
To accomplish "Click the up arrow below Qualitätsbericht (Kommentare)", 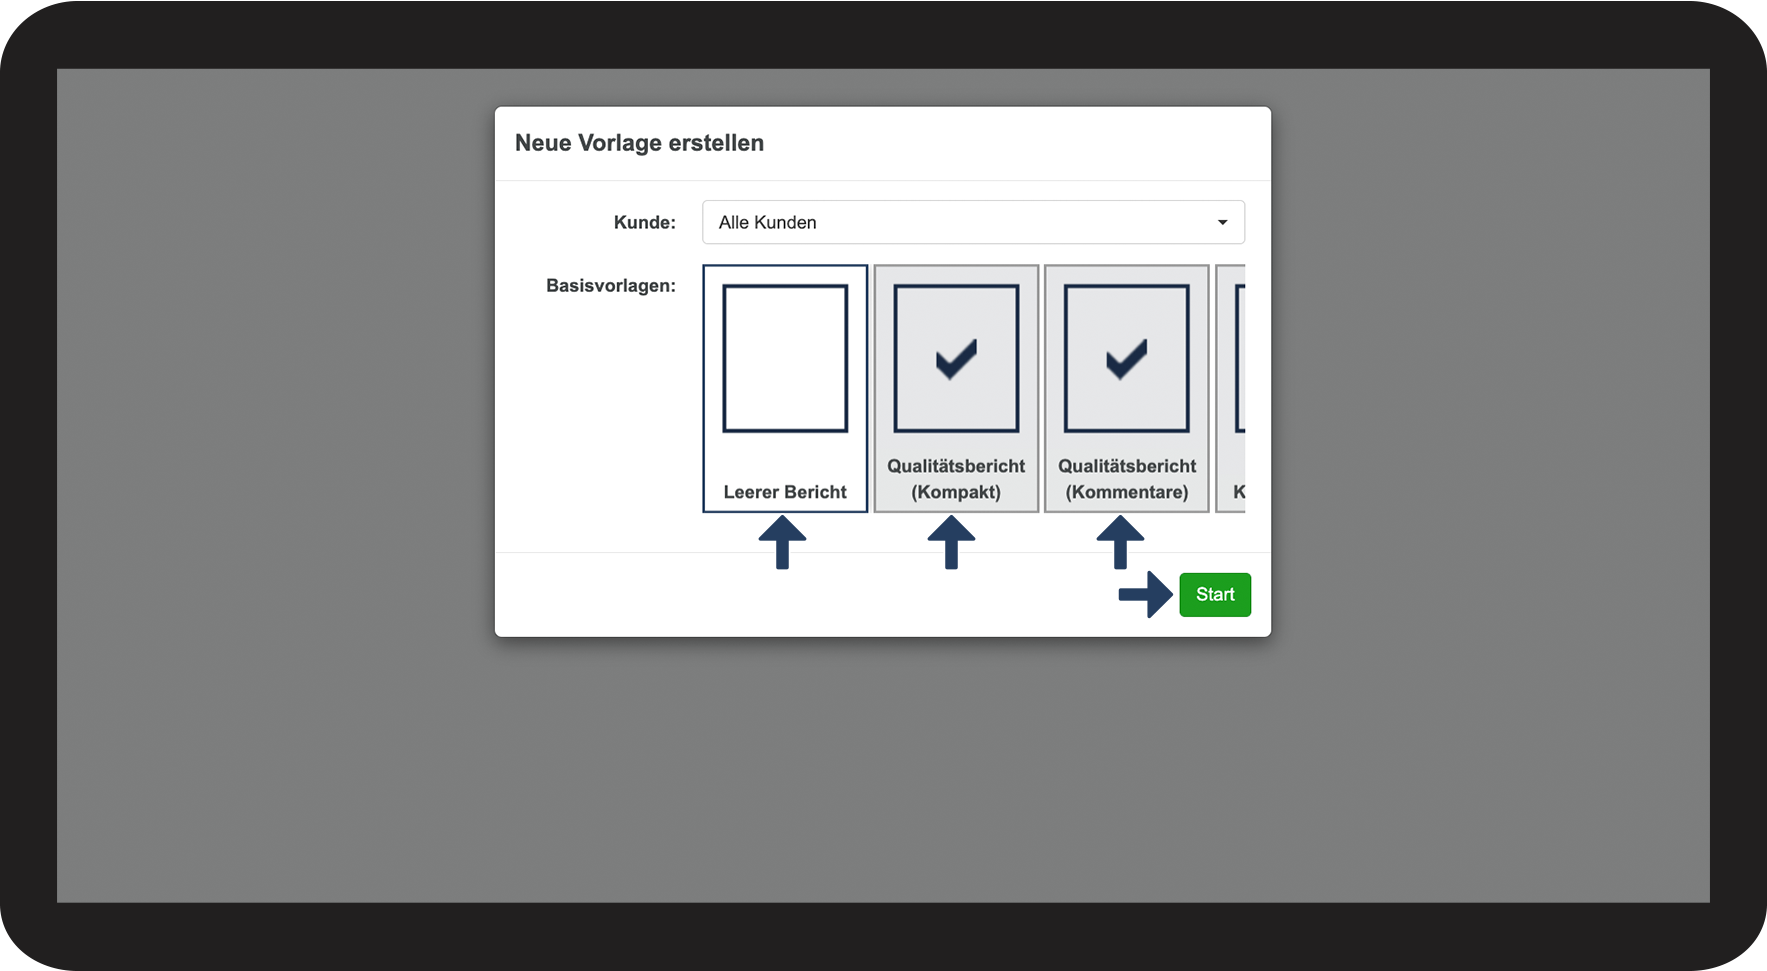I will [1120, 543].
